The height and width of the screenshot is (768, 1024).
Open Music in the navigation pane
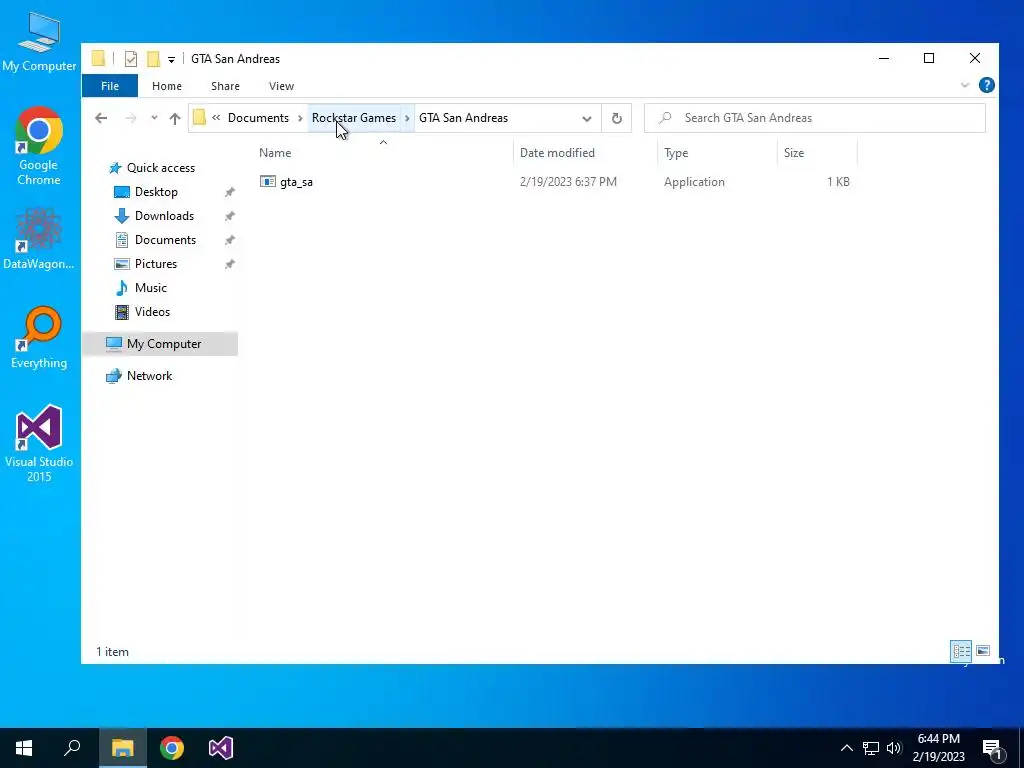151,288
